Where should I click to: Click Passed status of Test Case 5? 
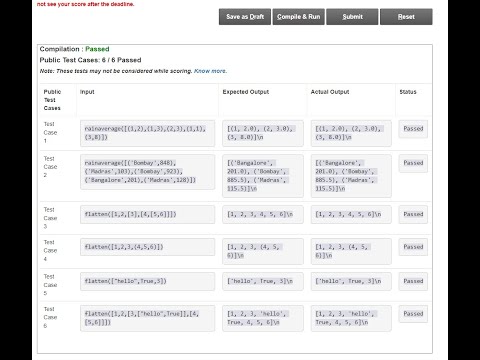[413, 281]
